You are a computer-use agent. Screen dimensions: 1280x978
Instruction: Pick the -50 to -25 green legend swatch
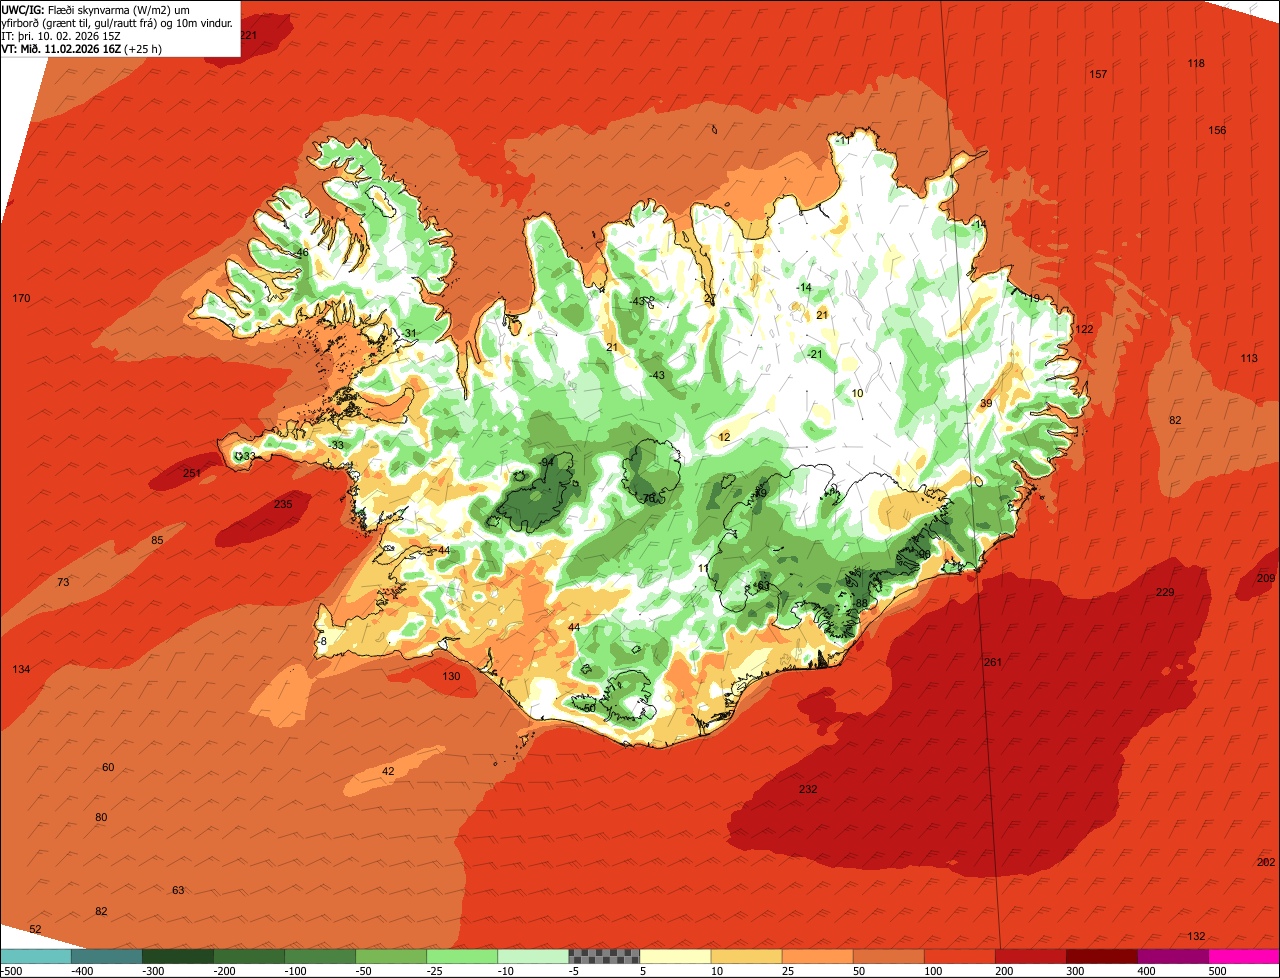tap(391, 956)
